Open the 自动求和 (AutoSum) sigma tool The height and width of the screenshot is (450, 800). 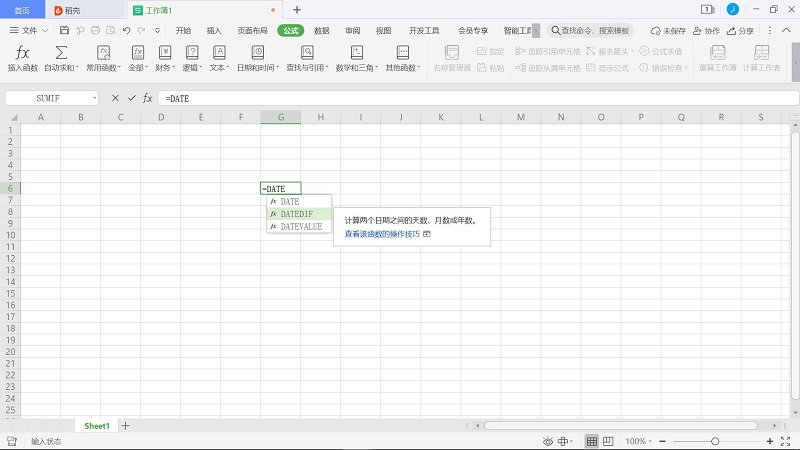tap(61, 52)
